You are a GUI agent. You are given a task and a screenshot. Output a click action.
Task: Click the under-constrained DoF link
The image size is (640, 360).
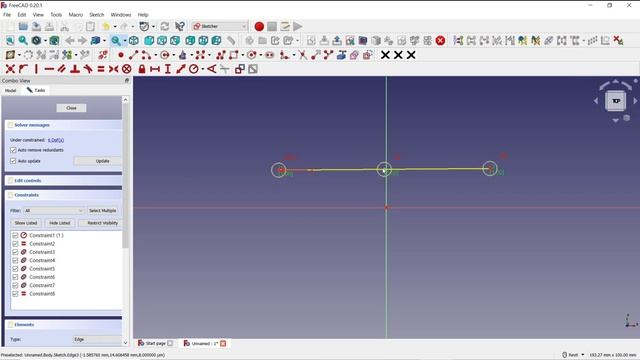[56, 140]
